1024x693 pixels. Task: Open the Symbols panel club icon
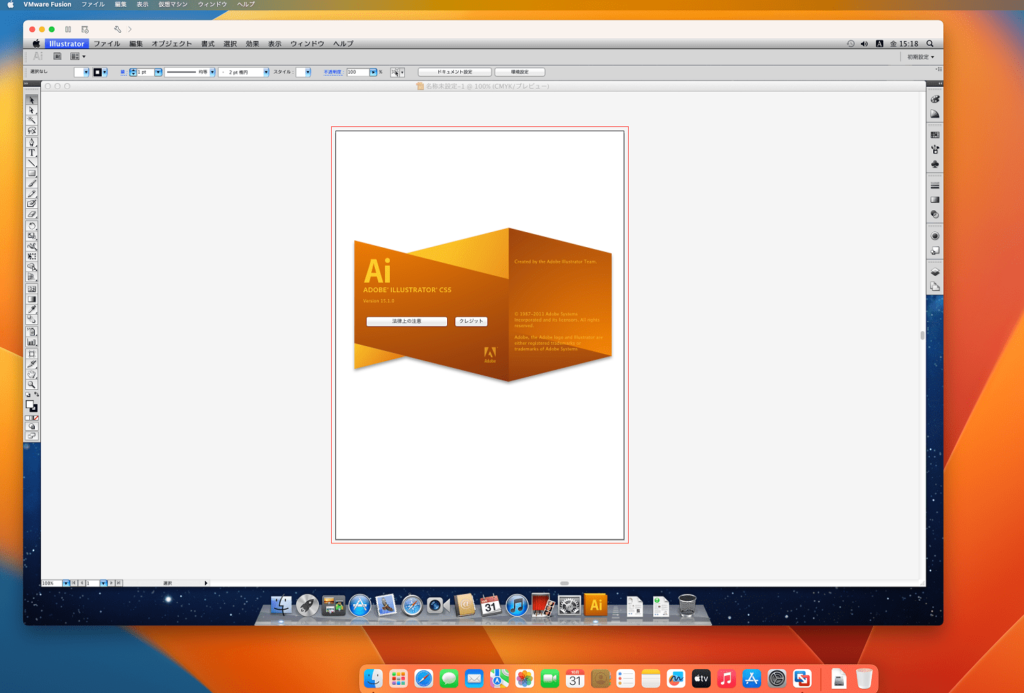pos(935,164)
